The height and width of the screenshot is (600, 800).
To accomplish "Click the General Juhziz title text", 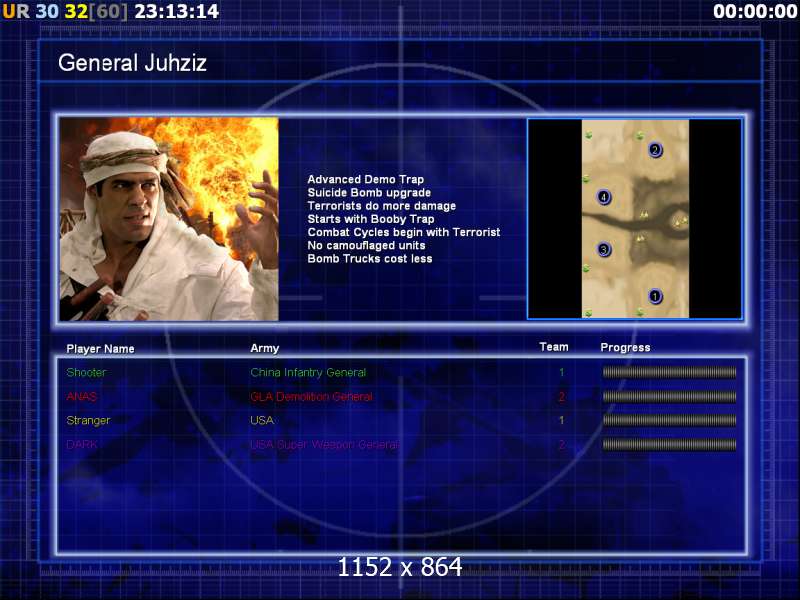I will 133,63.
